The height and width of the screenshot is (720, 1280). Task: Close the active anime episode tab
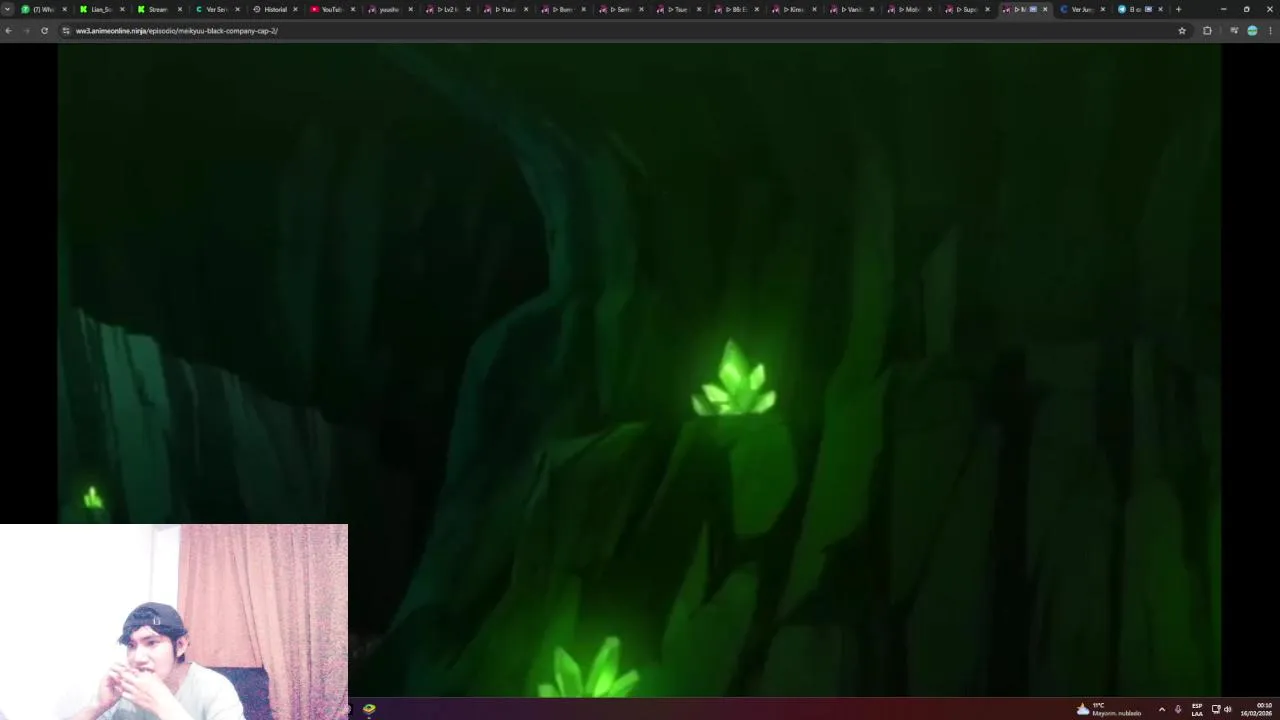(1045, 9)
